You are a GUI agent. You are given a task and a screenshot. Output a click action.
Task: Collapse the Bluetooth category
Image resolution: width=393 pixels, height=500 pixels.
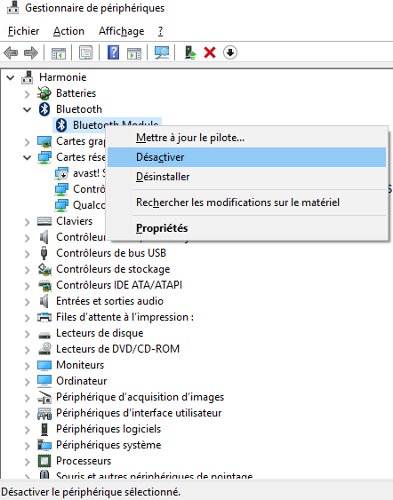(27, 109)
